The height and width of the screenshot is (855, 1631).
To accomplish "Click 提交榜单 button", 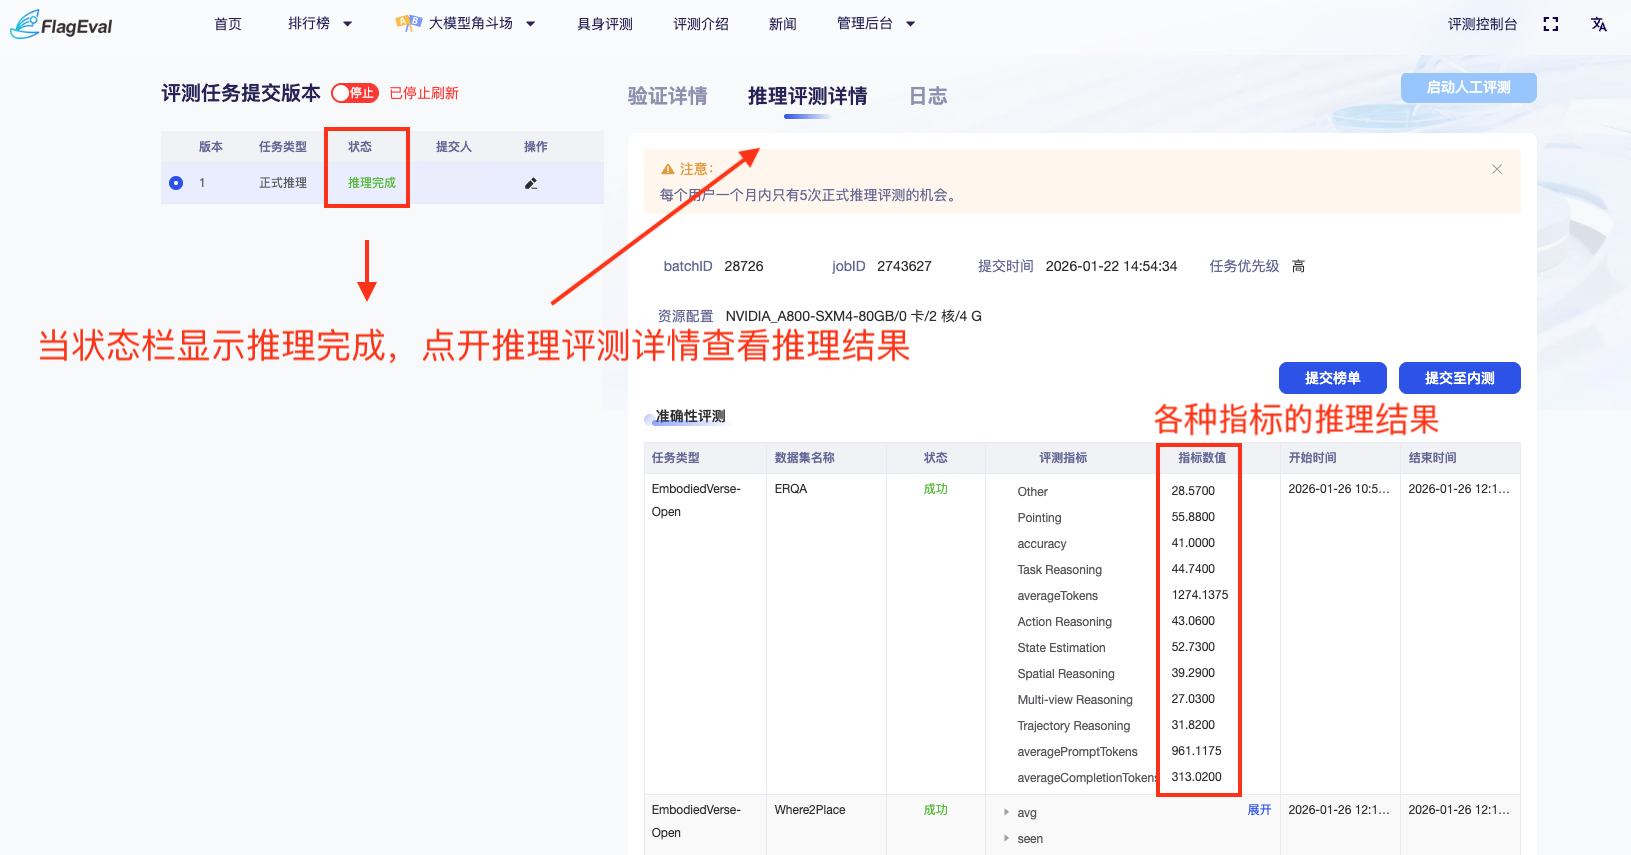I will point(1332,378).
